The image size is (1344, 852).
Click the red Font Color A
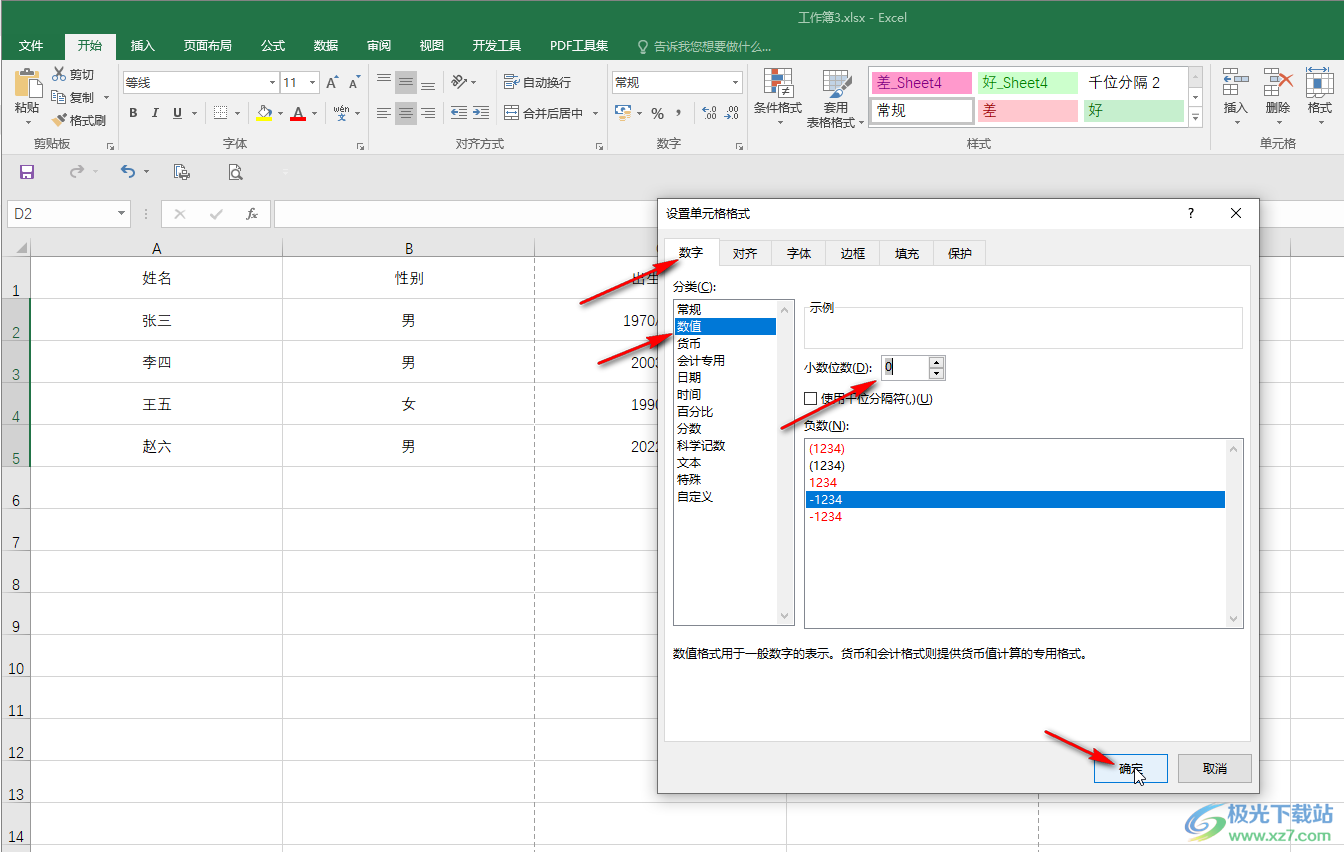click(297, 113)
